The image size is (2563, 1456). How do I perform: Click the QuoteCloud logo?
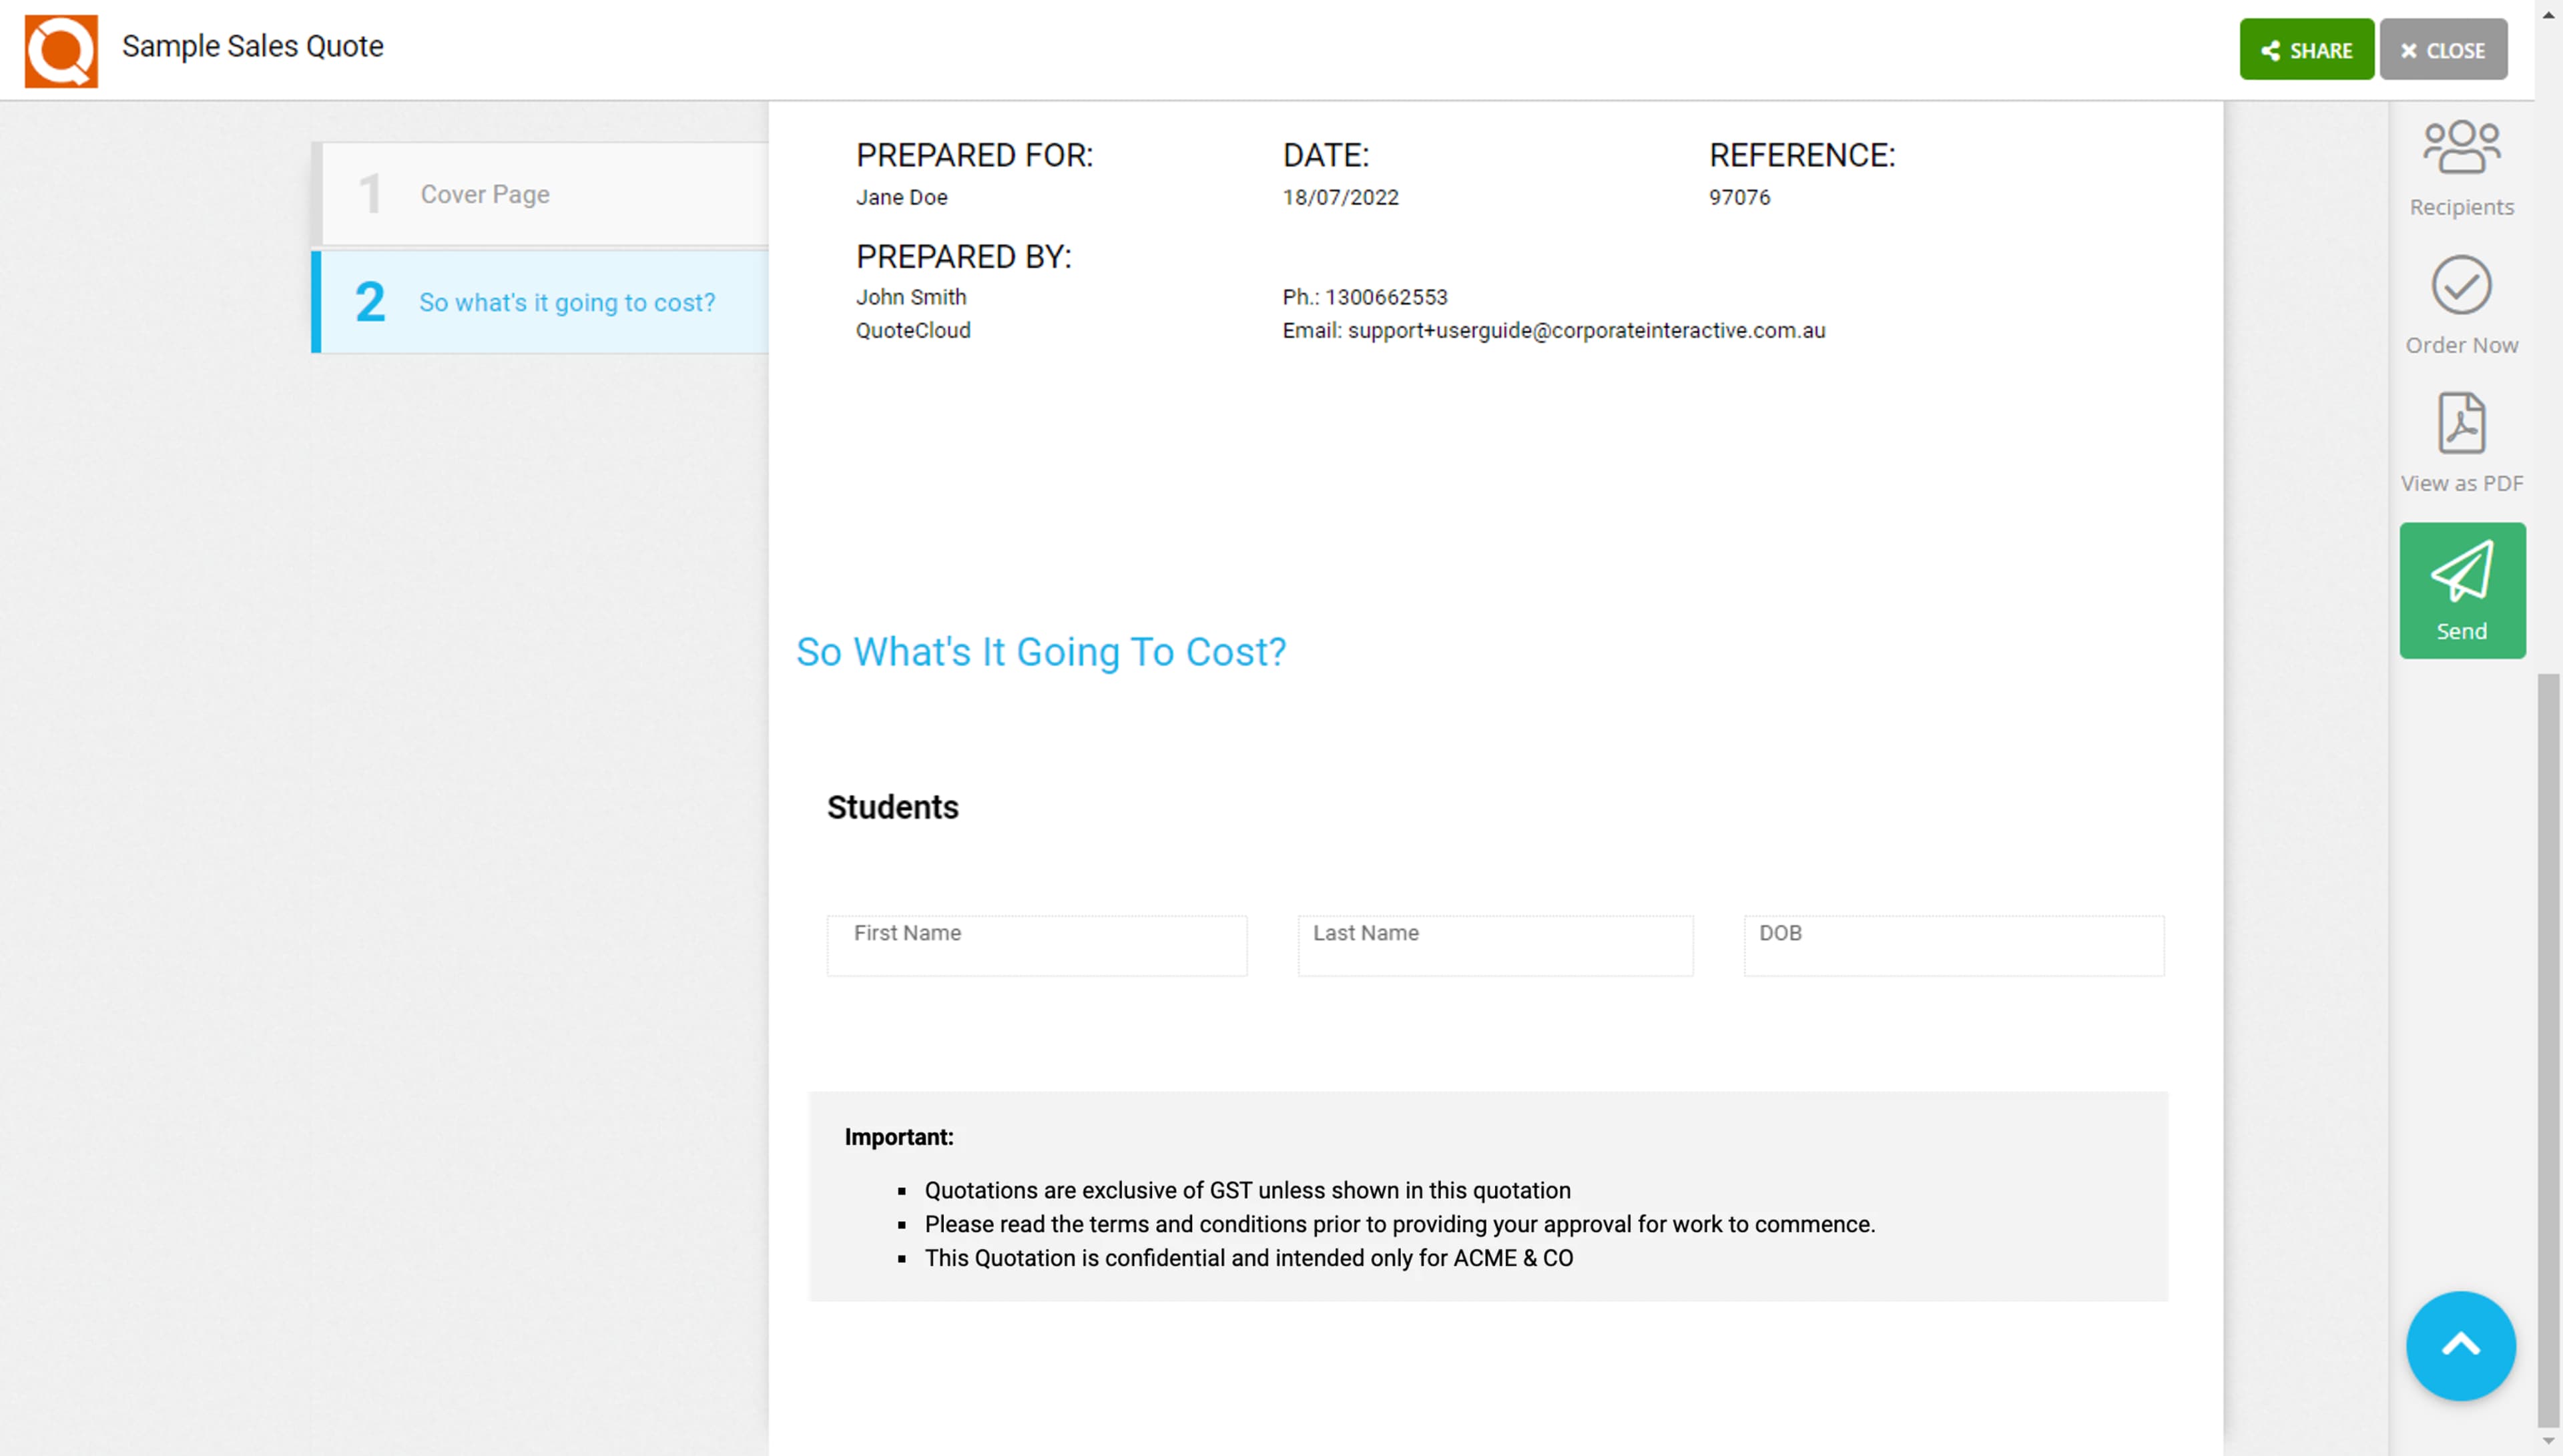click(x=60, y=49)
